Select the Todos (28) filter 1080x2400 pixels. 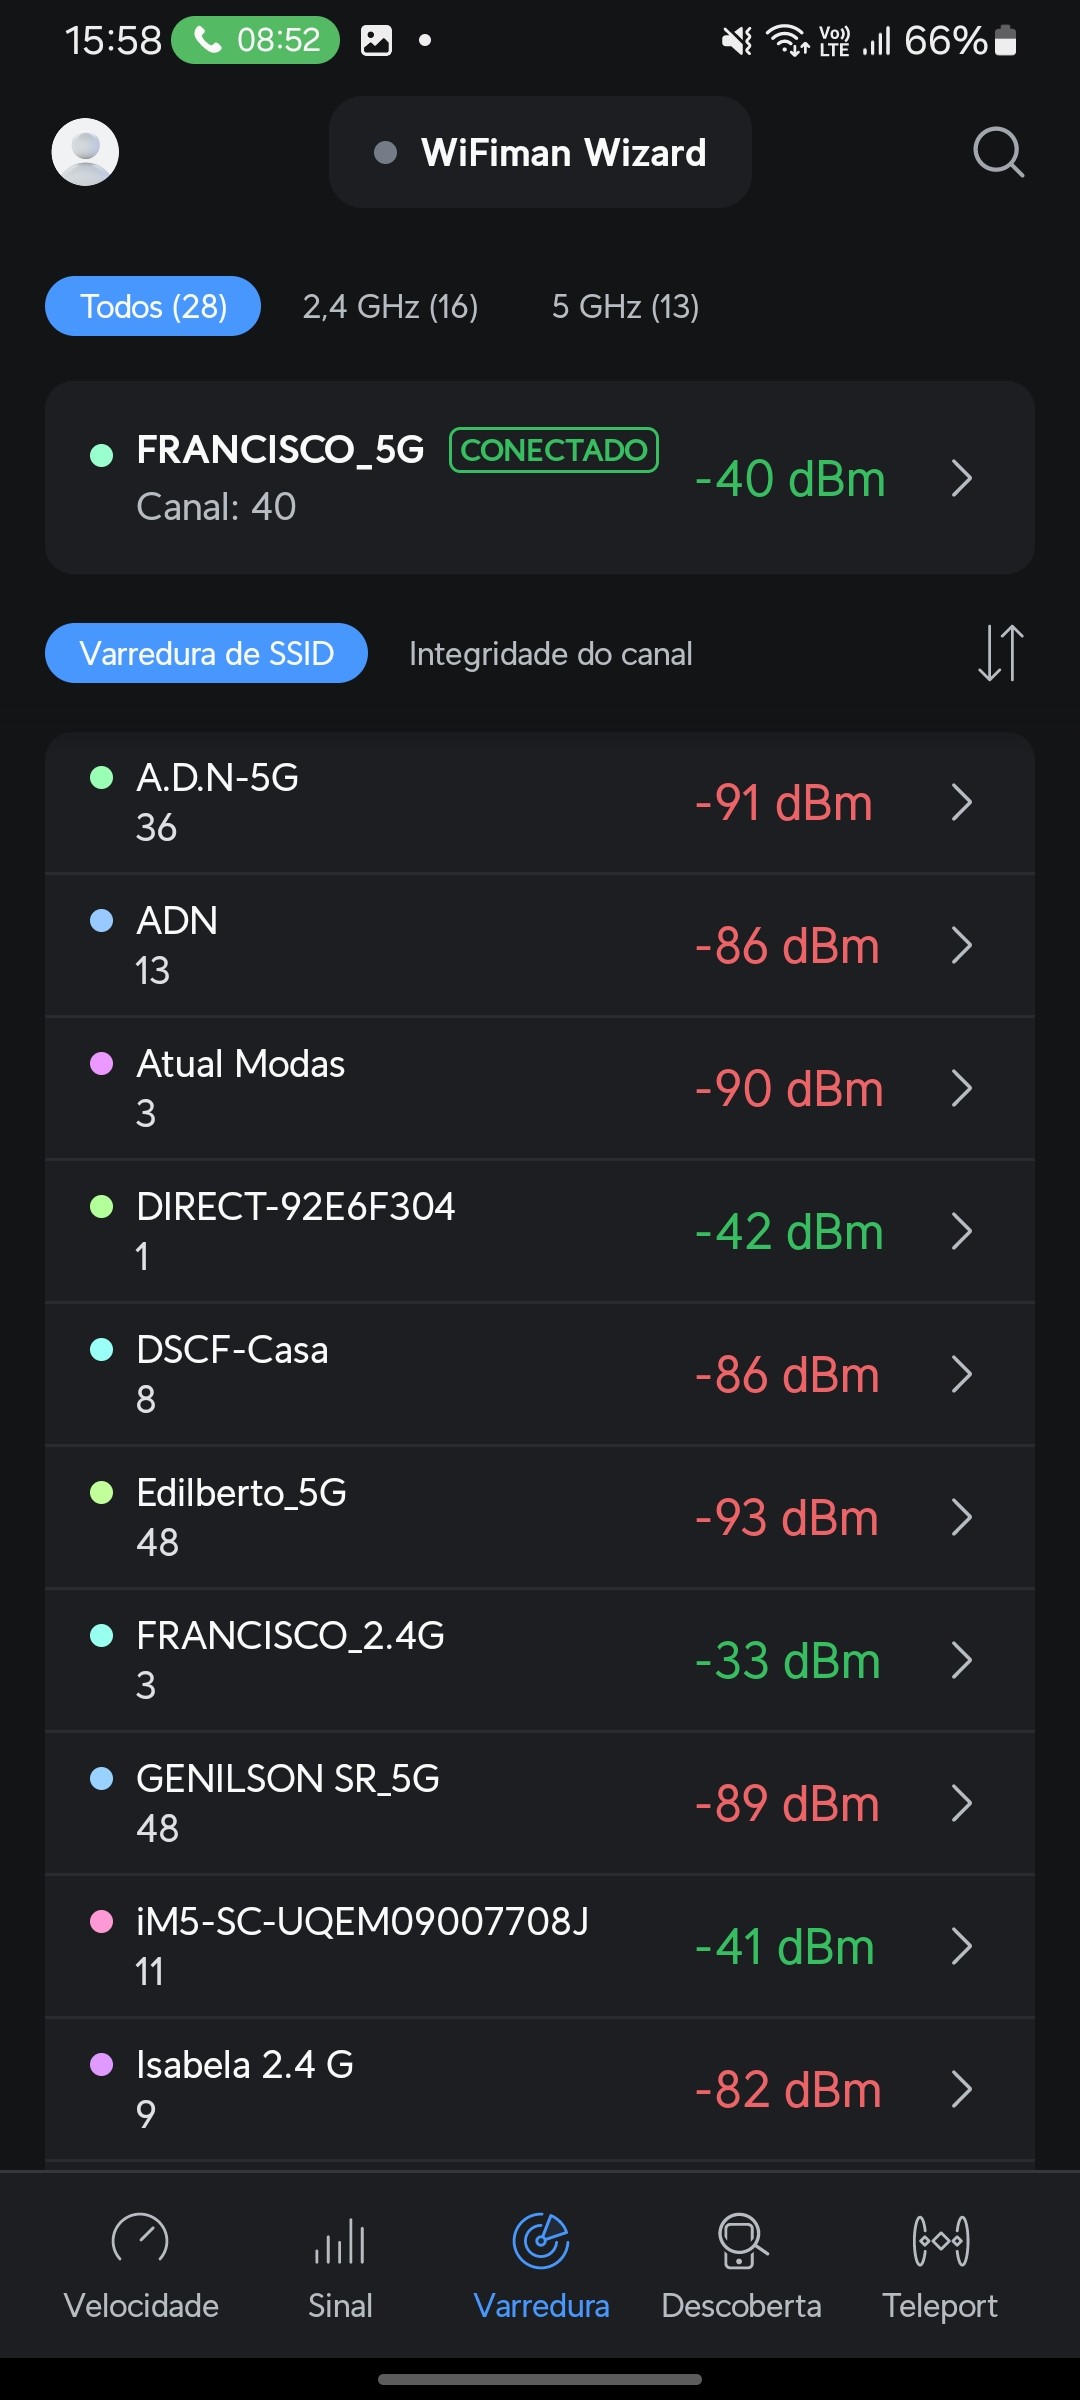[153, 306]
